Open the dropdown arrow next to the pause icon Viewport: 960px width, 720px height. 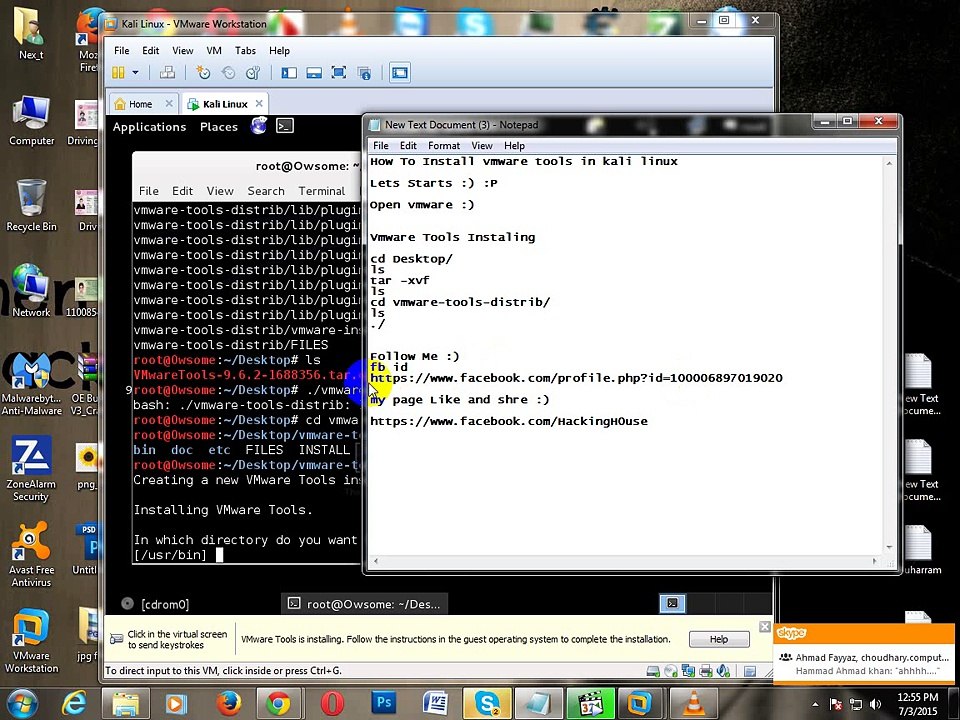[x=135, y=73]
